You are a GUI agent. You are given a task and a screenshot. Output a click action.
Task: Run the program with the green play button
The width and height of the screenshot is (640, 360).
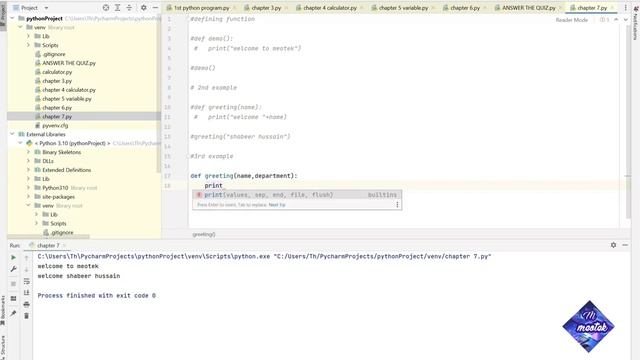pos(13,258)
